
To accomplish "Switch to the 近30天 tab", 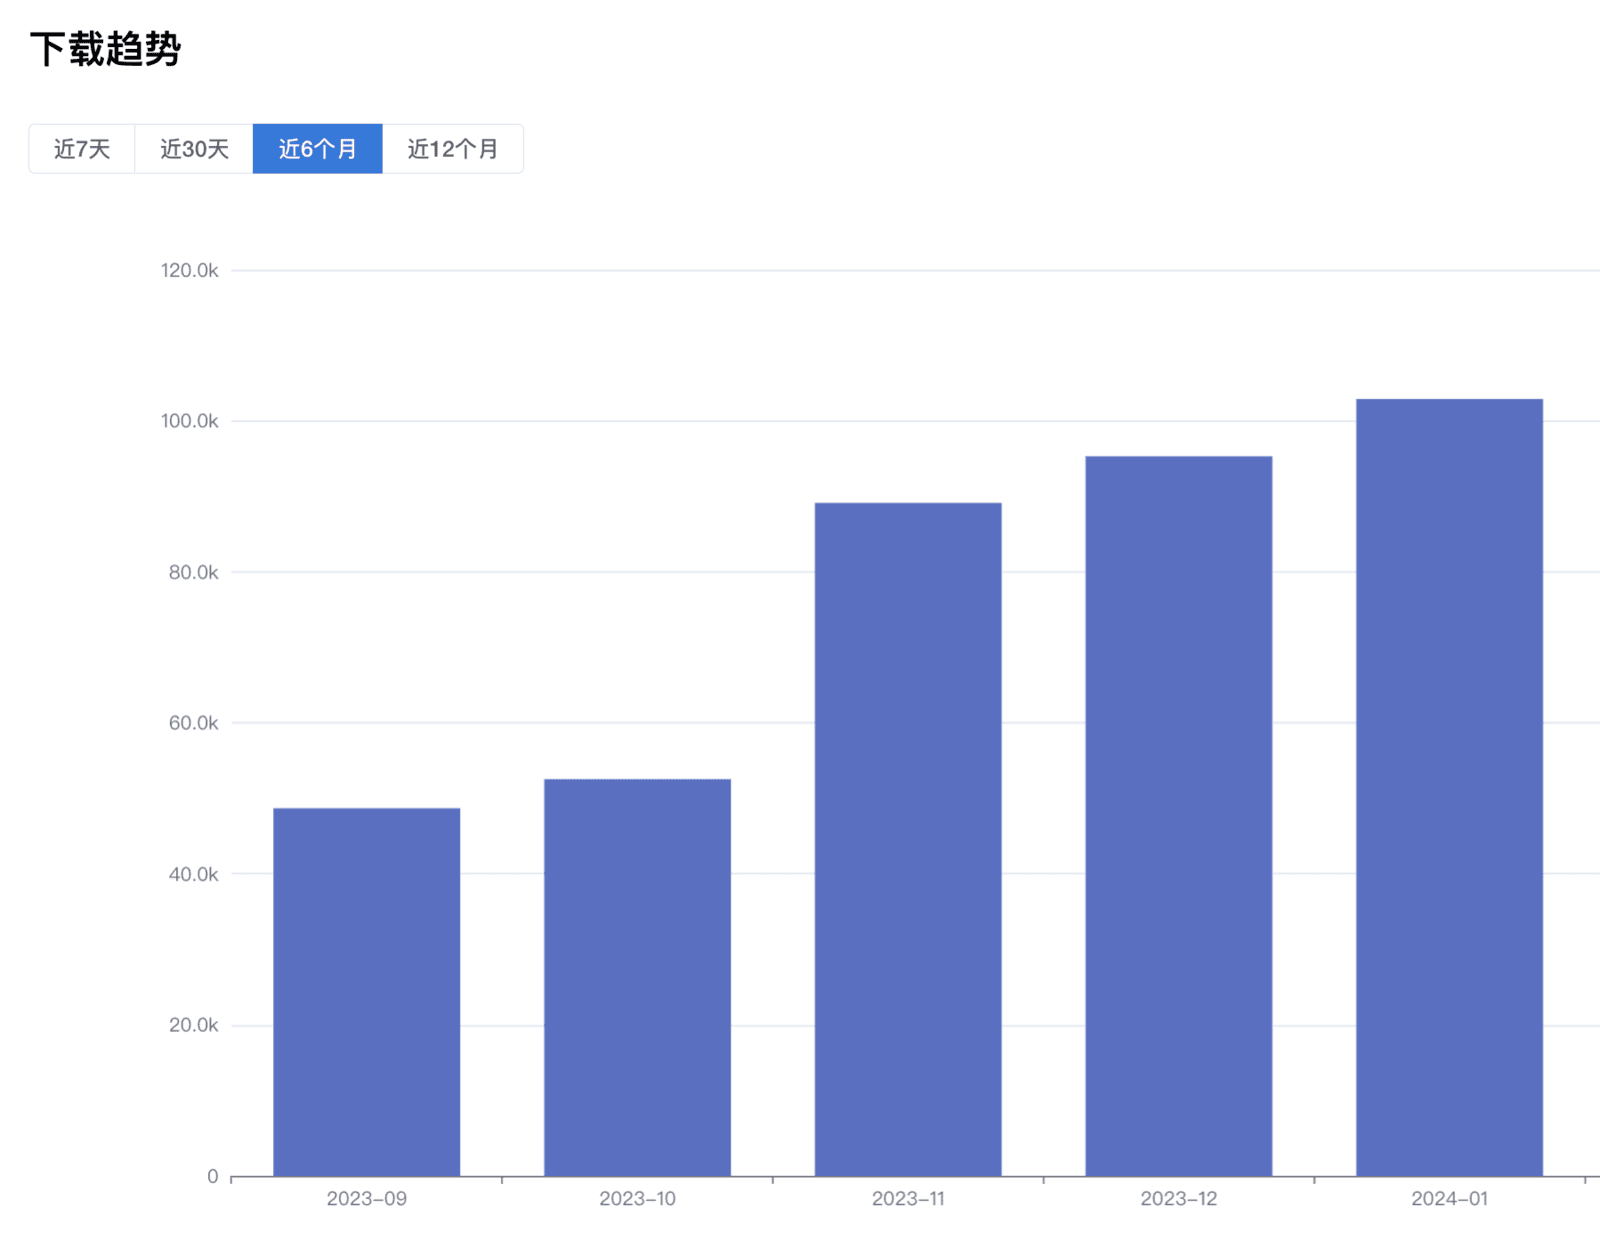I will click(194, 149).
